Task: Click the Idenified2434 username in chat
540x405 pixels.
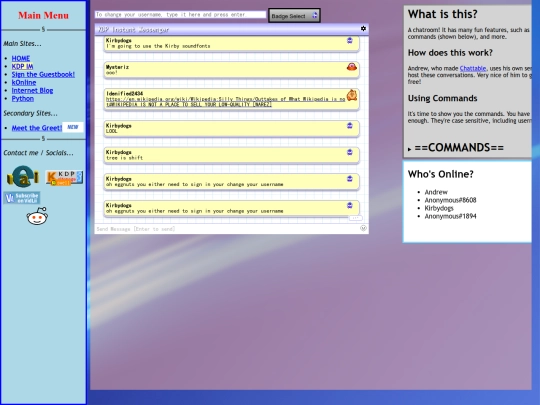Action: pos(124,93)
